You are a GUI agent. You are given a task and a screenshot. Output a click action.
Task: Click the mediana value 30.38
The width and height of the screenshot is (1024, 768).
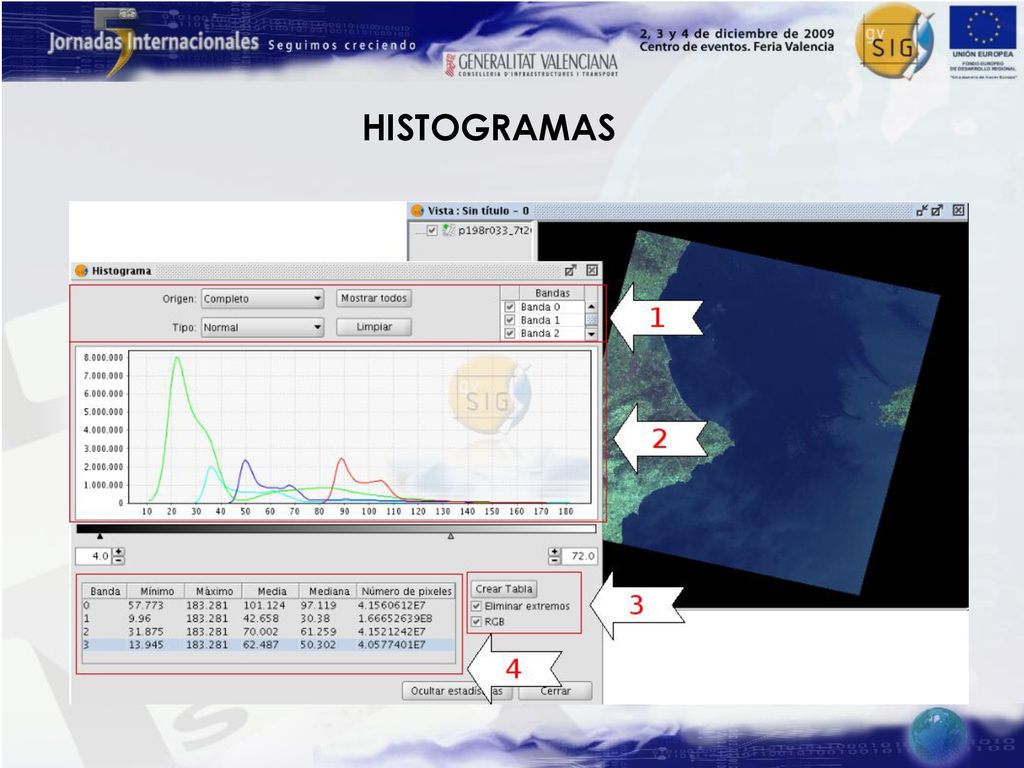[315, 618]
